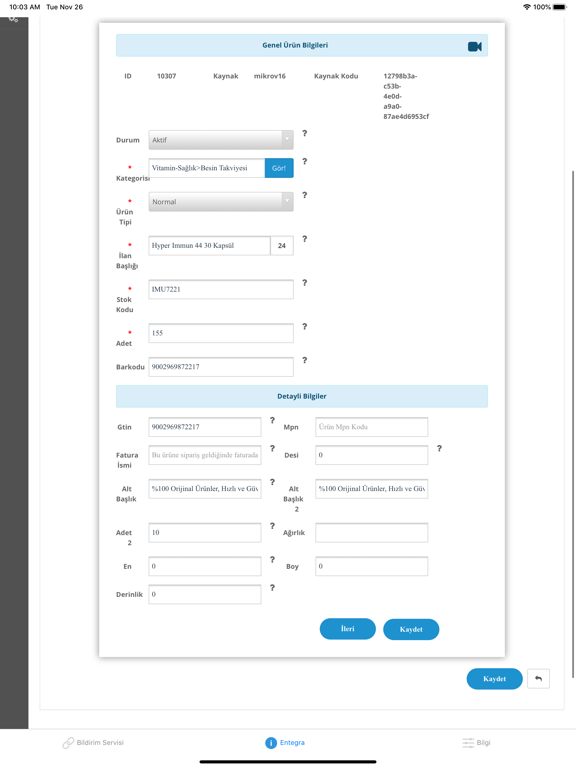
Task: Switch to the Entegra tab
Action: [x=285, y=743]
